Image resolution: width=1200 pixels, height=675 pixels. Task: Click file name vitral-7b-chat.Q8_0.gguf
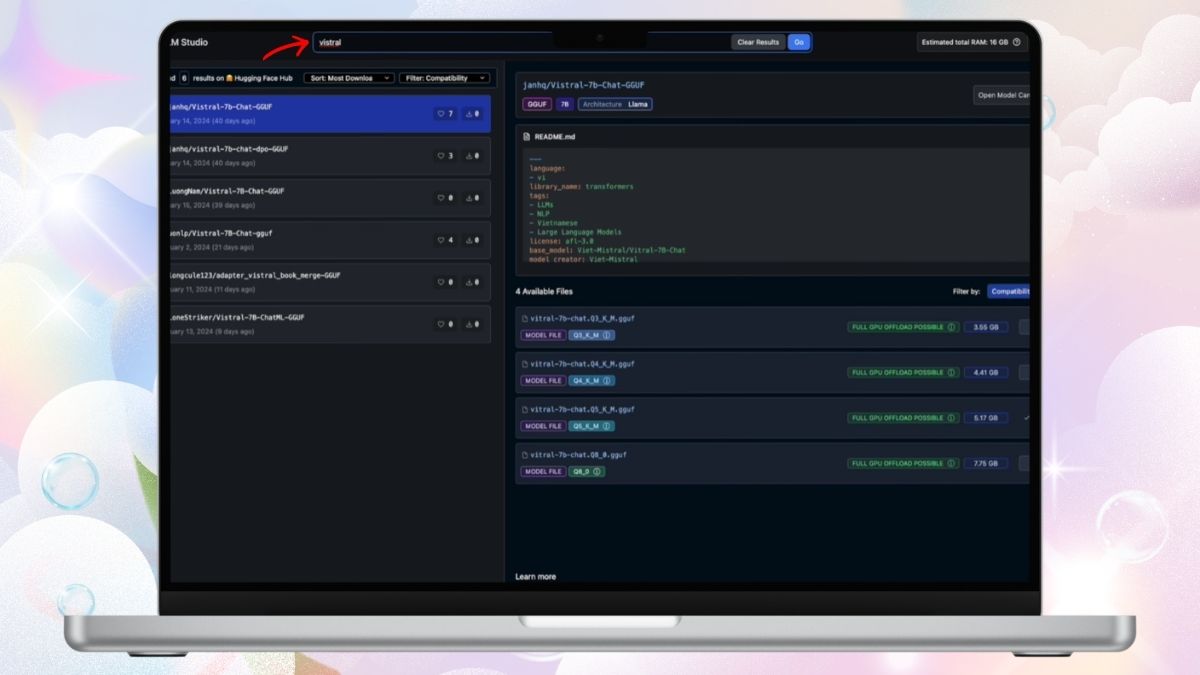579,455
